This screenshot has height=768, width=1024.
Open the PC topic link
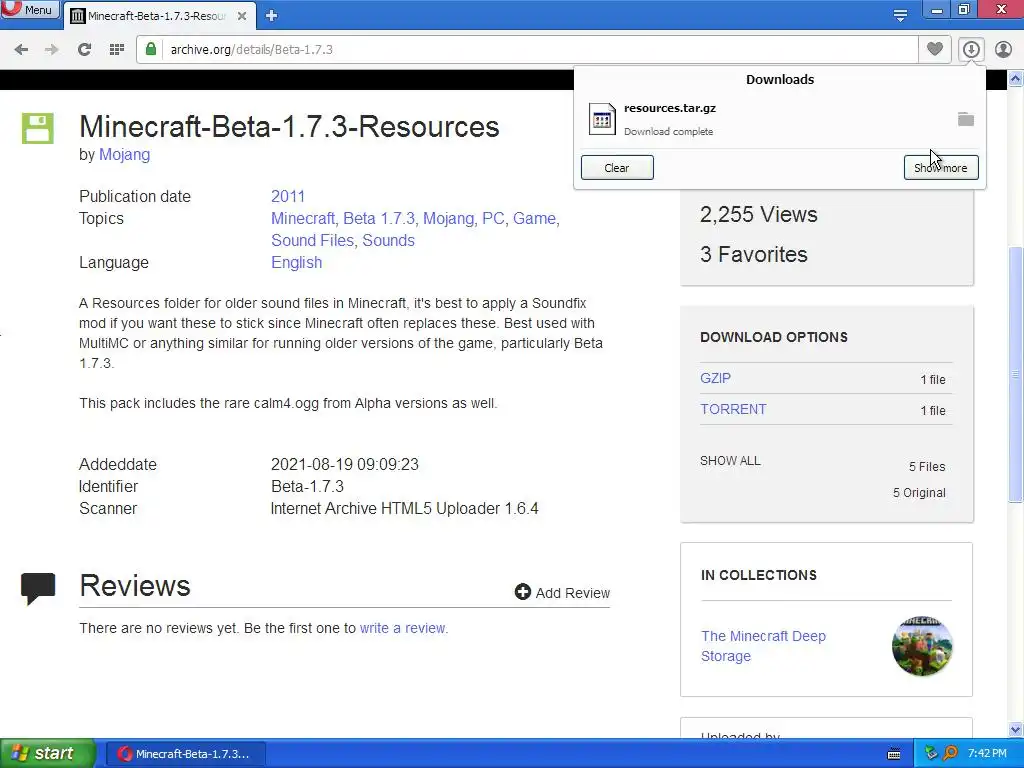click(x=493, y=218)
